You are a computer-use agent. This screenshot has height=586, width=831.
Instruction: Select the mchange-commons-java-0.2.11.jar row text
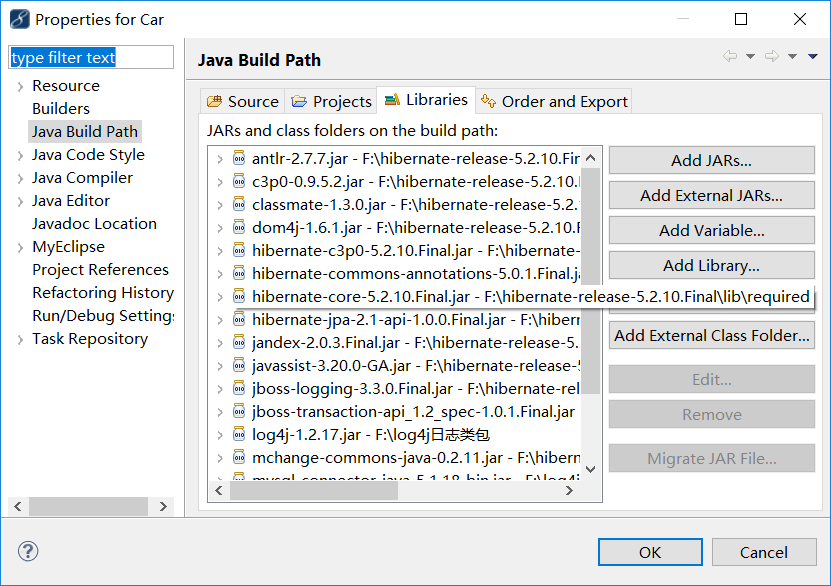[416, 457]
